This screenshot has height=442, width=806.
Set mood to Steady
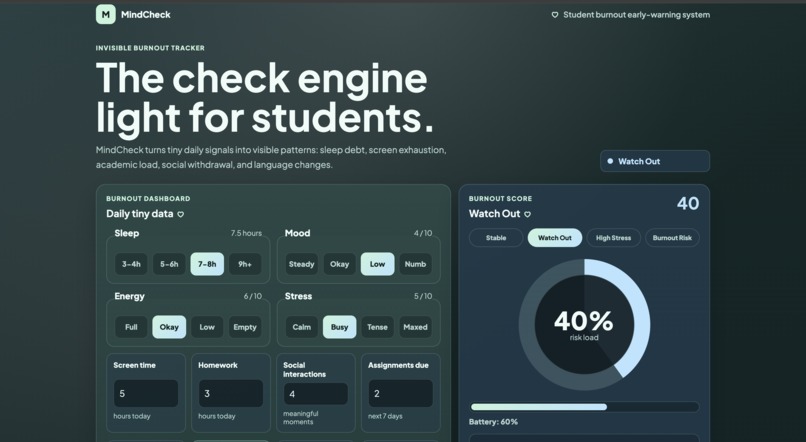click(x=301, y=264)
